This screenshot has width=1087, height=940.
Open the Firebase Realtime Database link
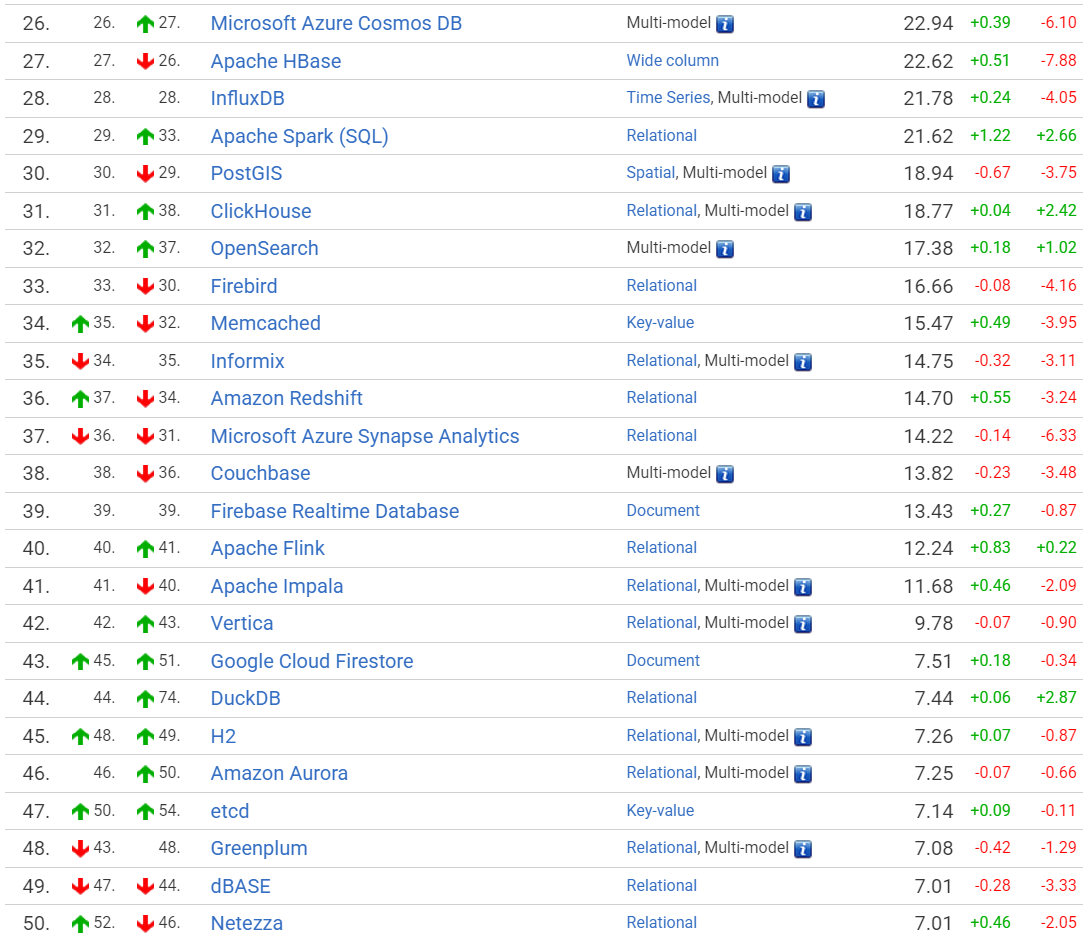[x=335, y=512]
